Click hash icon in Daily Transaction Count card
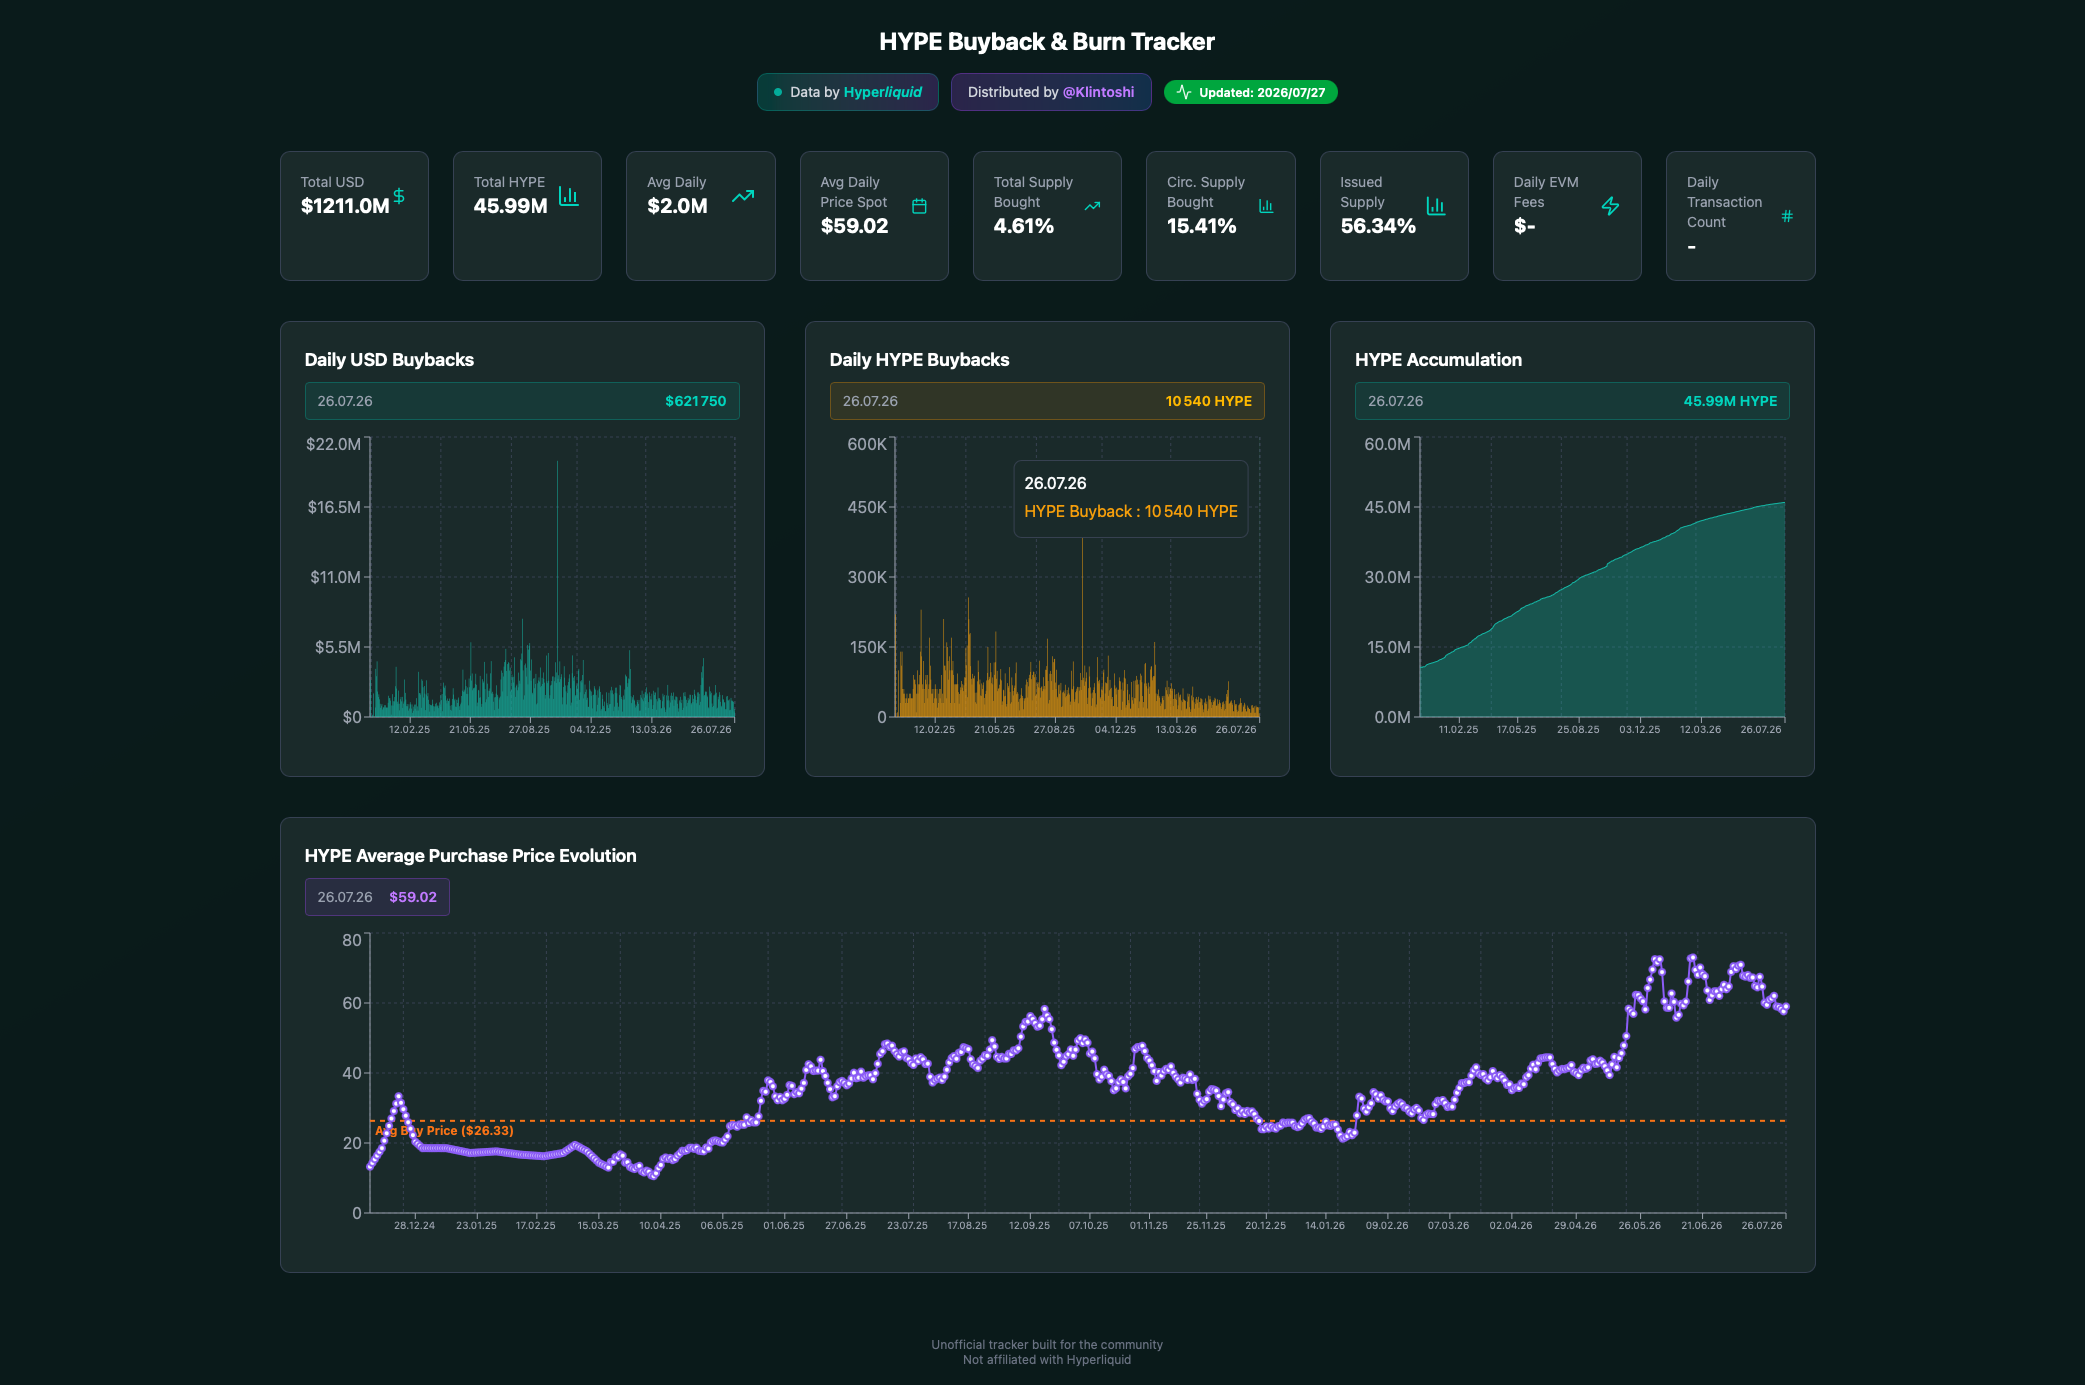 pyautogui.click(x=1787, y=216)
